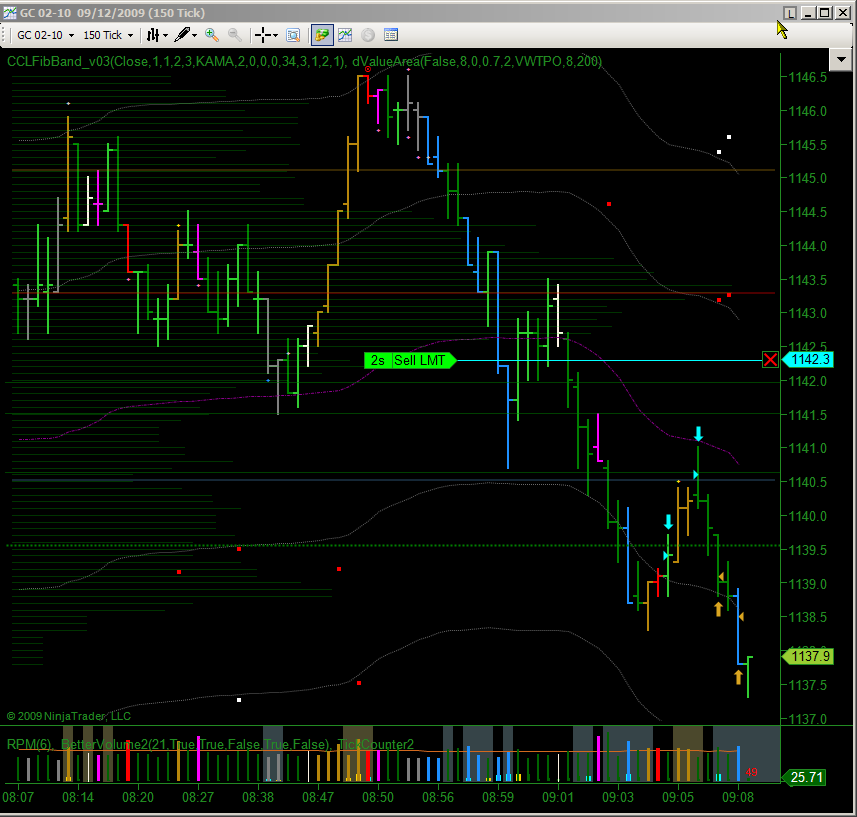
Task: Click the 1137.5 price axis label
Action: [x=808, y=685]
